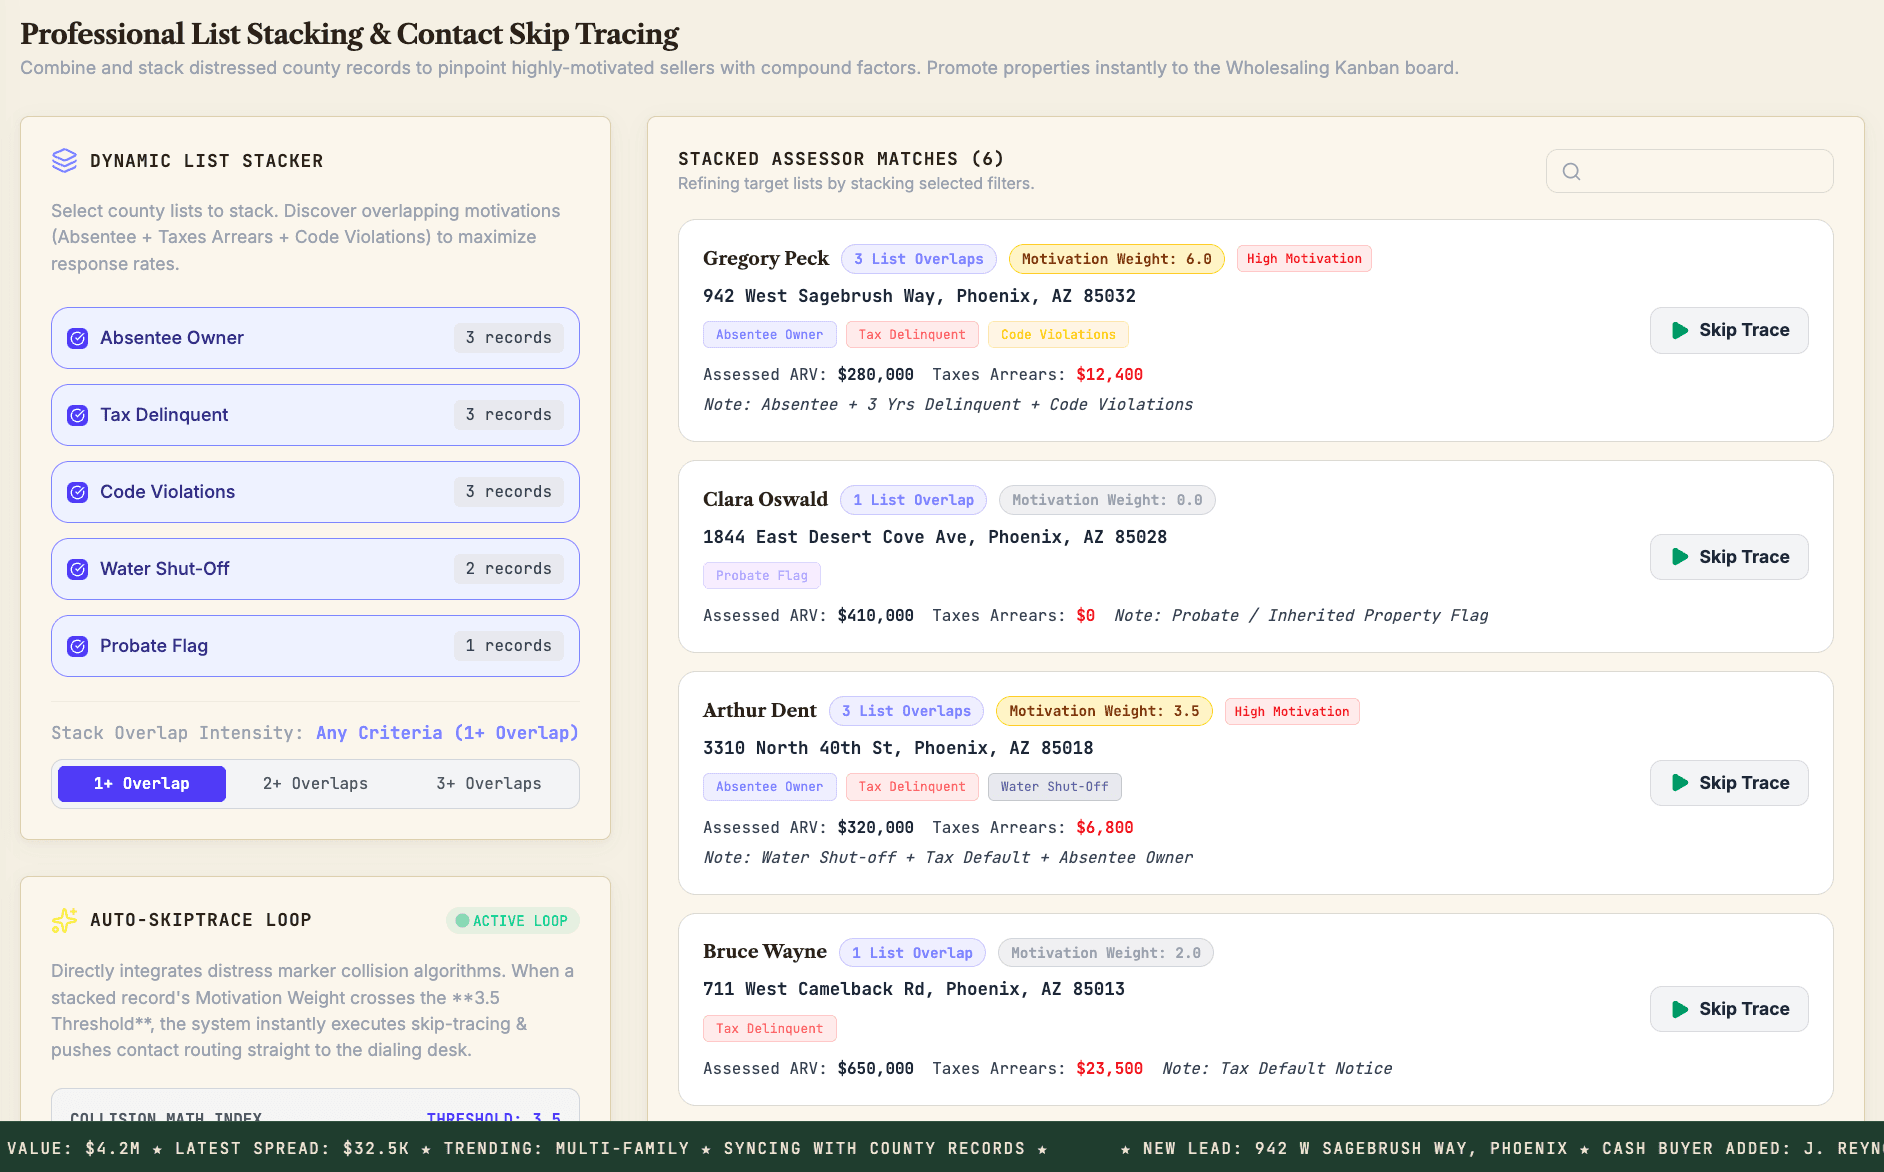
Task: Click Clara Oswald's 1 List Overlap badge
Action: pos(913,500)
